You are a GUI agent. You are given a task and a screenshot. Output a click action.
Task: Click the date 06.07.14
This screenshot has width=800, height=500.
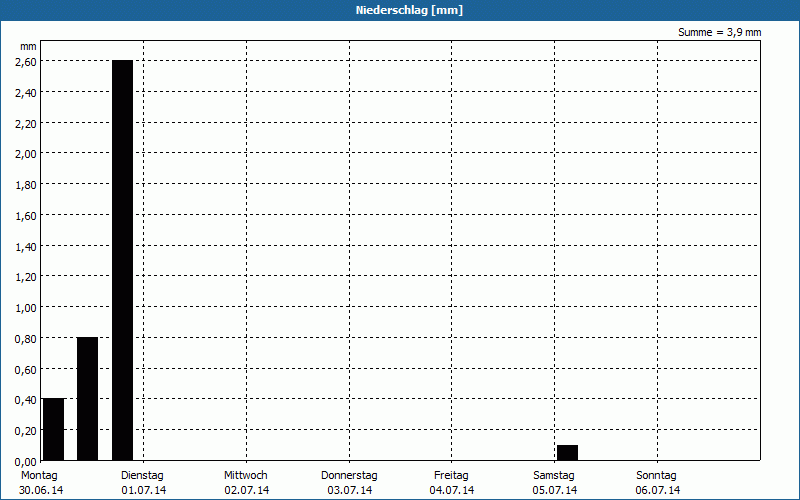(658, 491)
